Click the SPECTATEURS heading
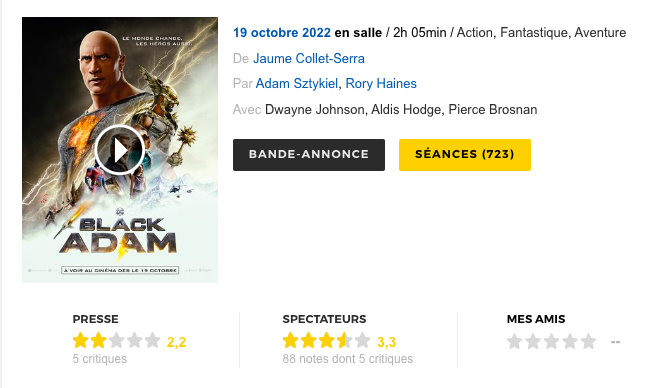 click(x=324, y=319)
